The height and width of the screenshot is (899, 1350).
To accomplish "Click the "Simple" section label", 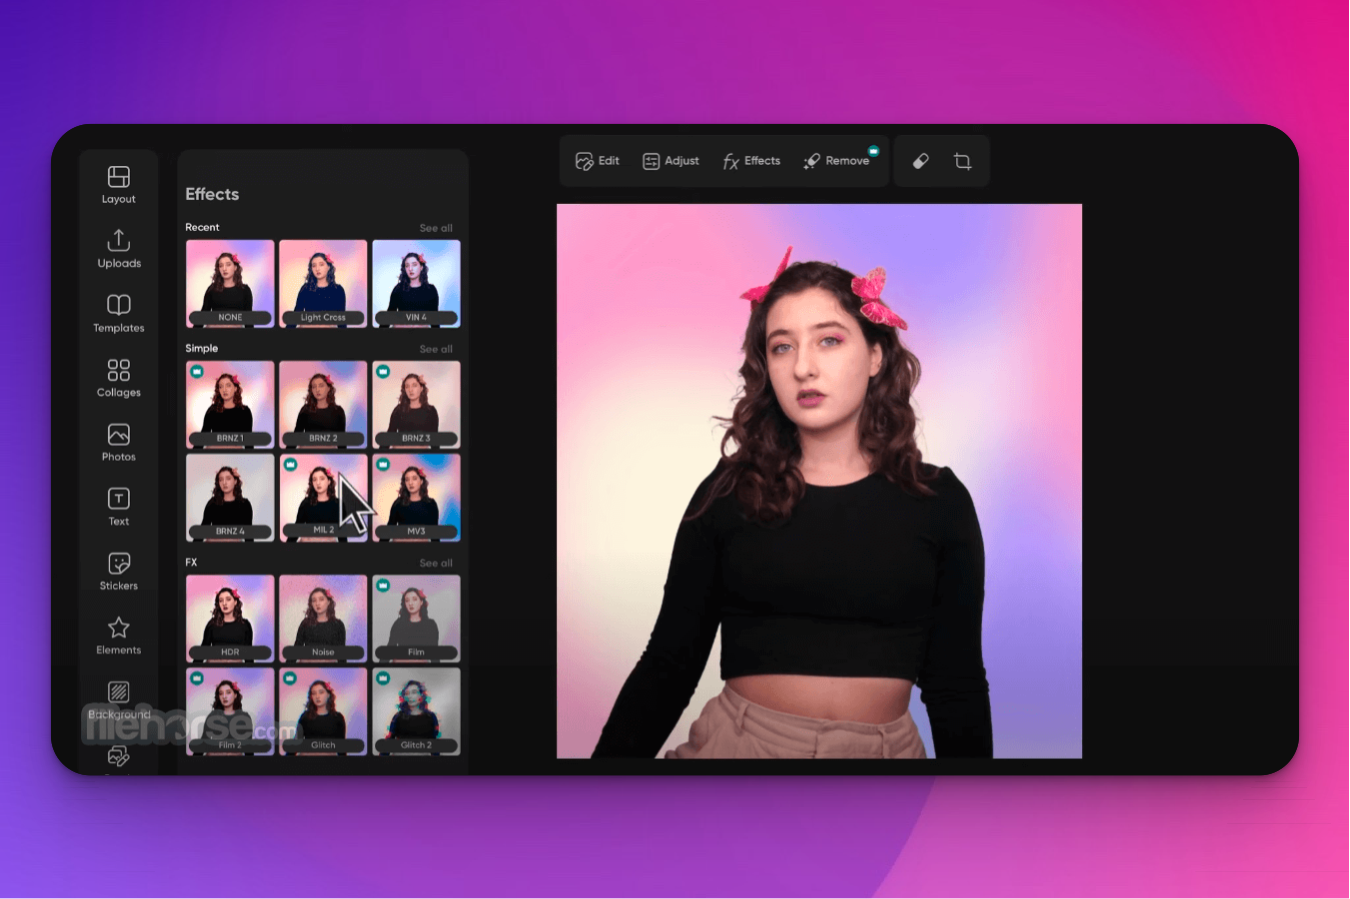I will [x=201, y=348].
